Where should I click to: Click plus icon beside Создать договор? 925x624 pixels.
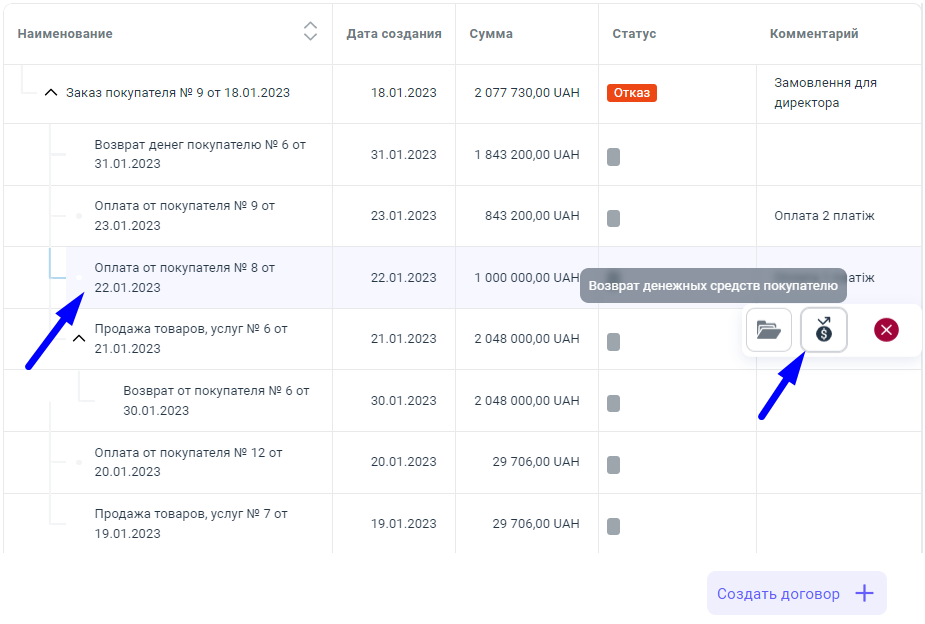coord(865,593)
